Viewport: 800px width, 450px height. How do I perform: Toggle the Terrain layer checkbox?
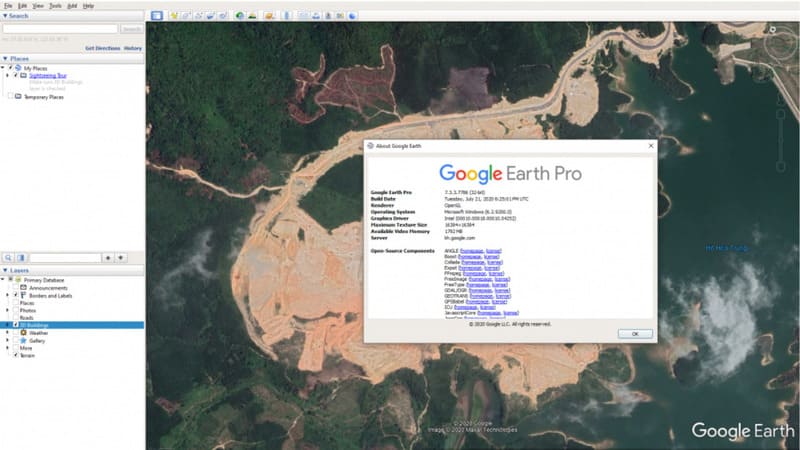[x=16, y=355]
